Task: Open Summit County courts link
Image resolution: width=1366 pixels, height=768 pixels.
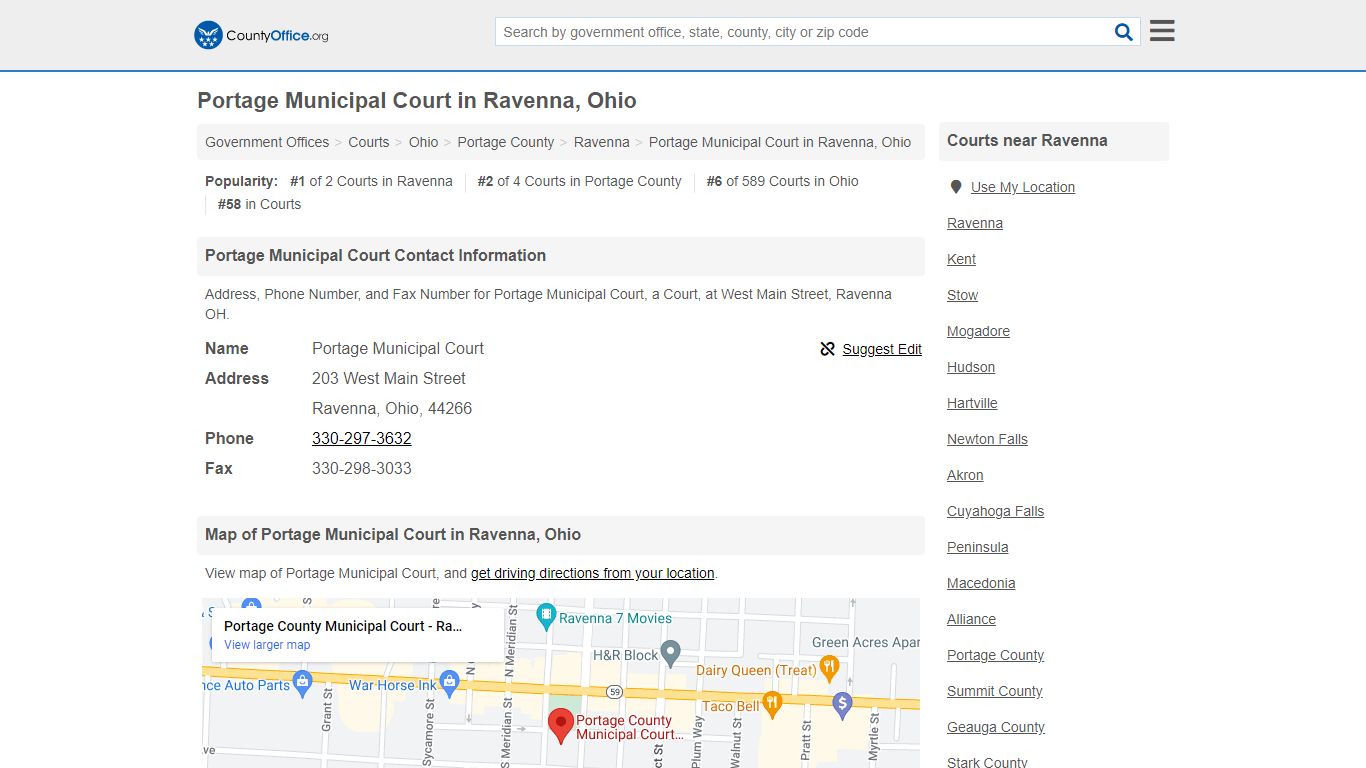Action: click(994, 691)
